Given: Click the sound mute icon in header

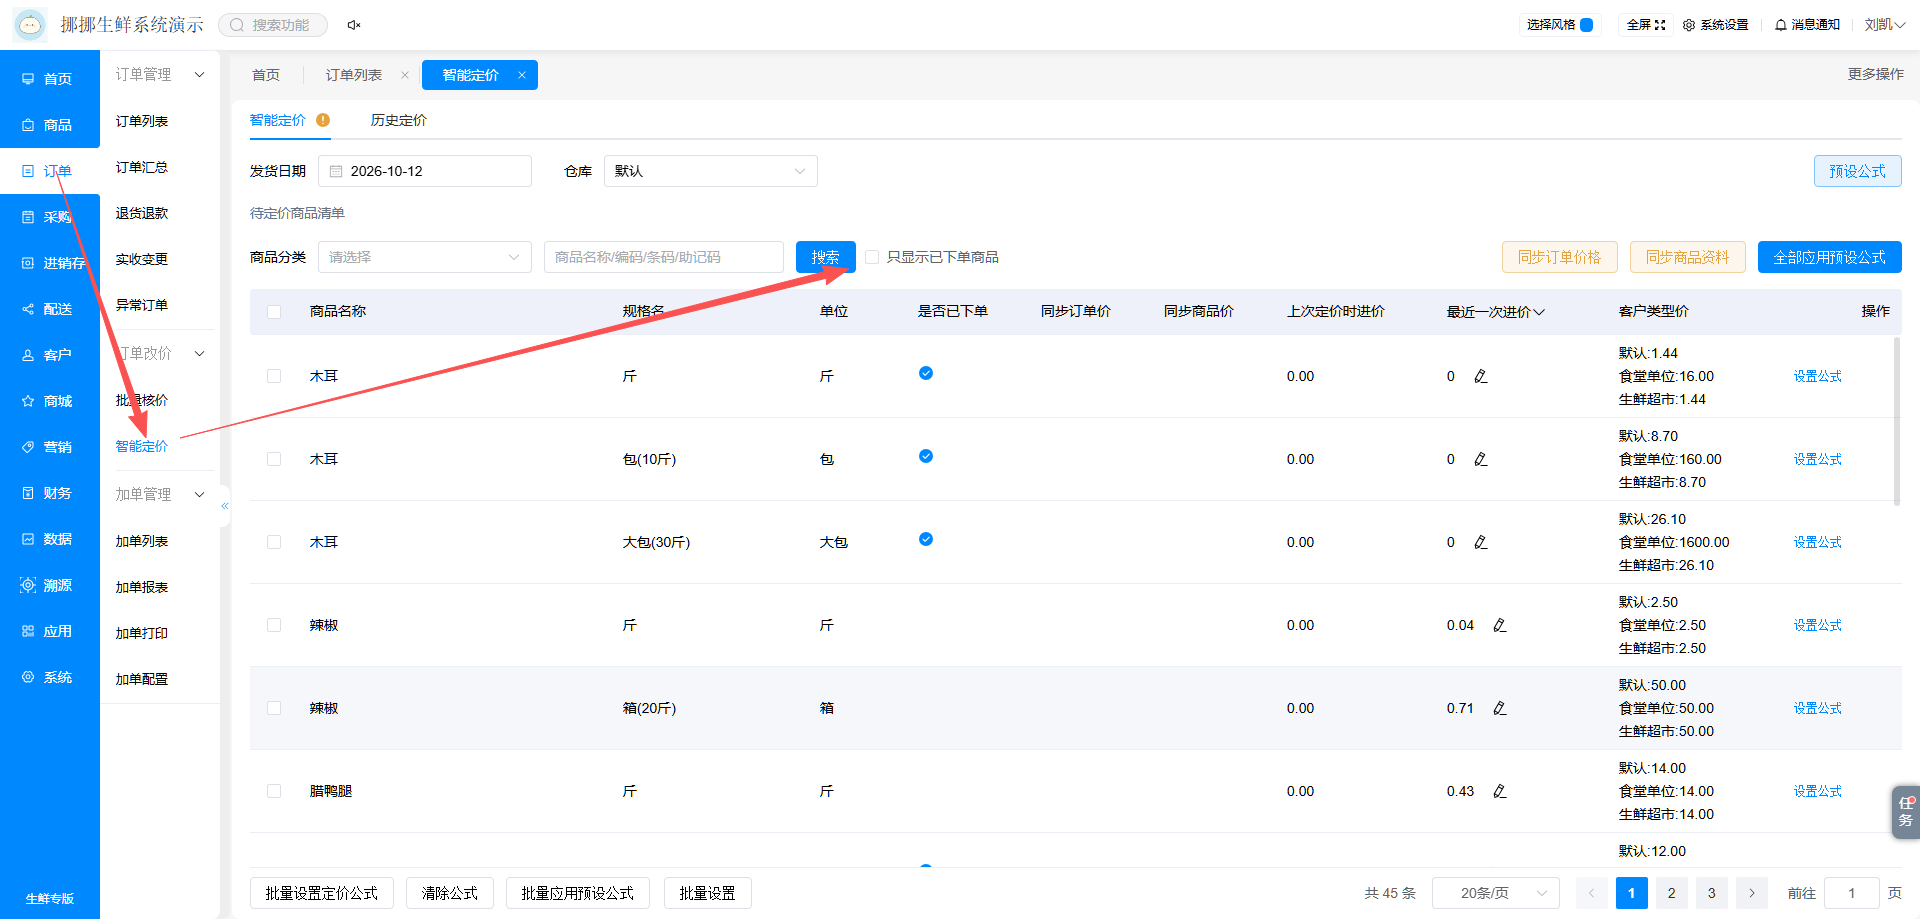Looking at the screenshot, I should 354,25.
